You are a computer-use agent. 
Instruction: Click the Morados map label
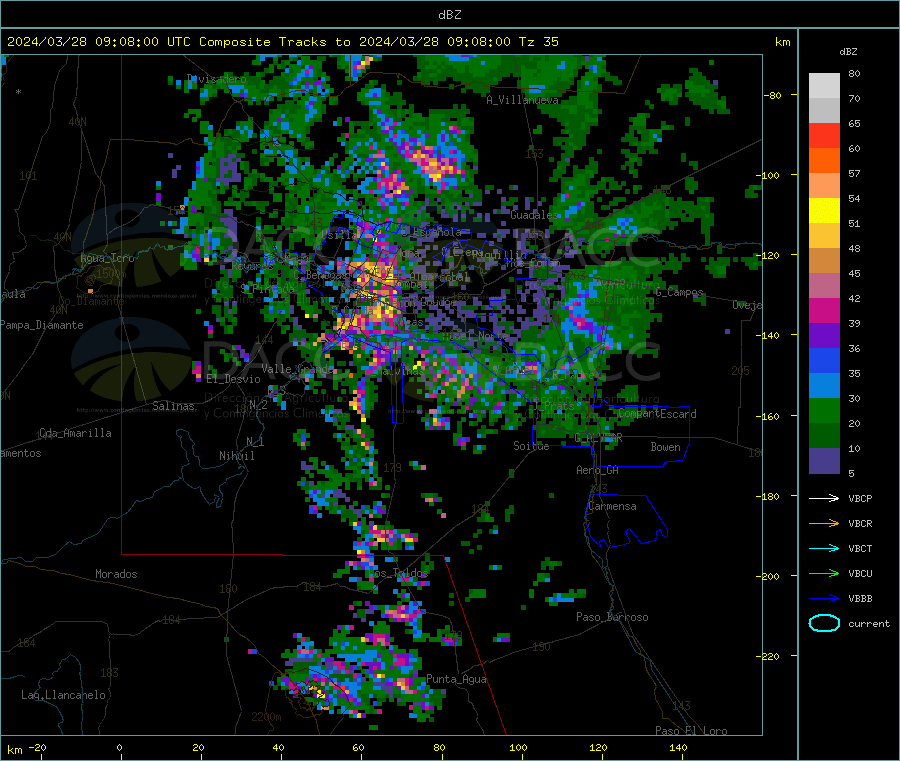pyautogui.click(x=116, y=574)
